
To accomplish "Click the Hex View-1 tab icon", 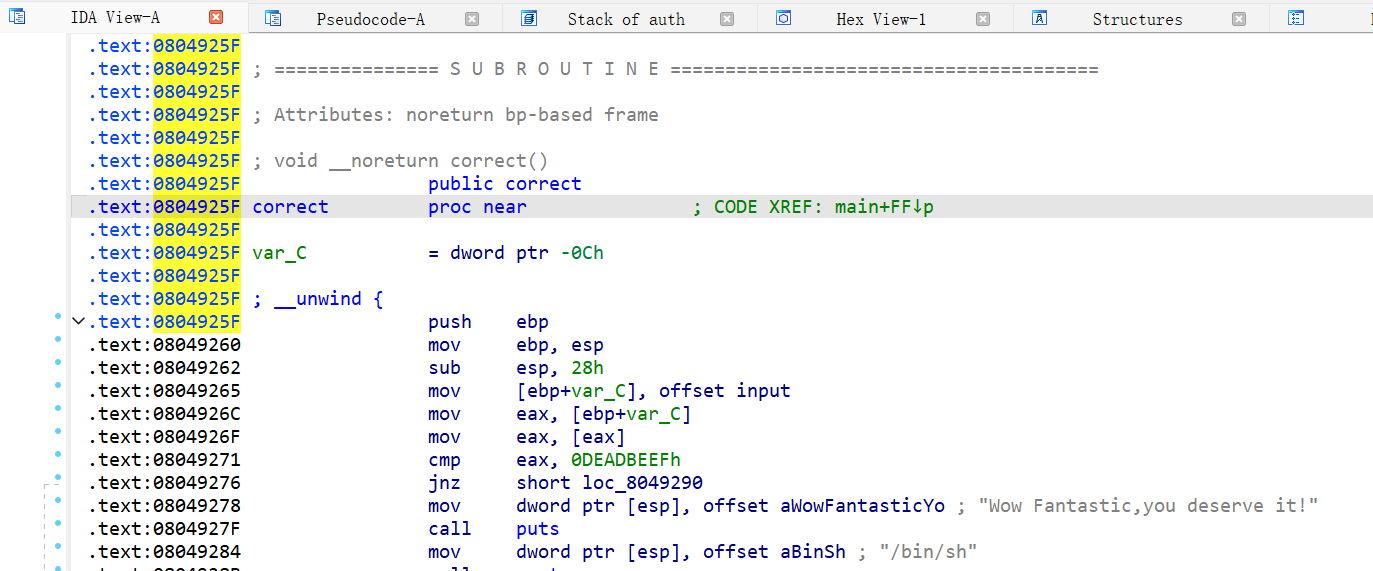I will (x=784, y=18).
